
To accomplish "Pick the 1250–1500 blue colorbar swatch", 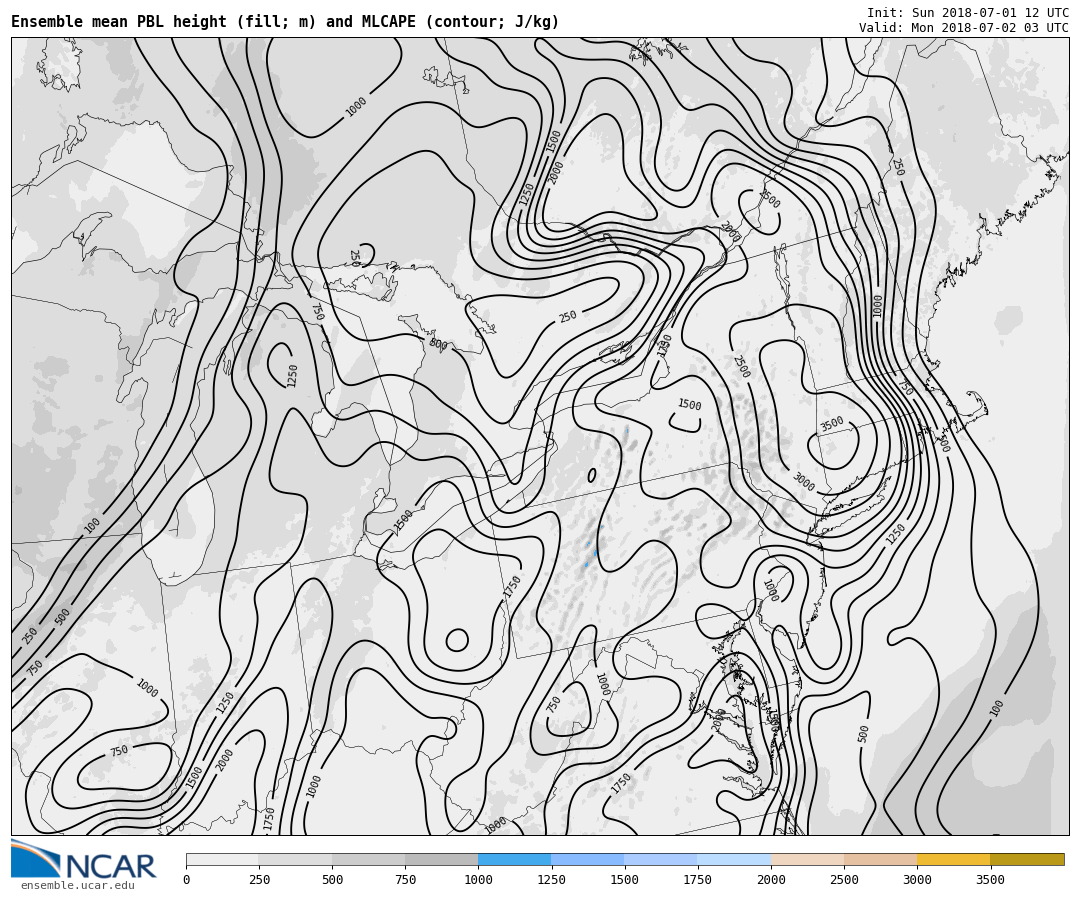I will pos(588,859).
